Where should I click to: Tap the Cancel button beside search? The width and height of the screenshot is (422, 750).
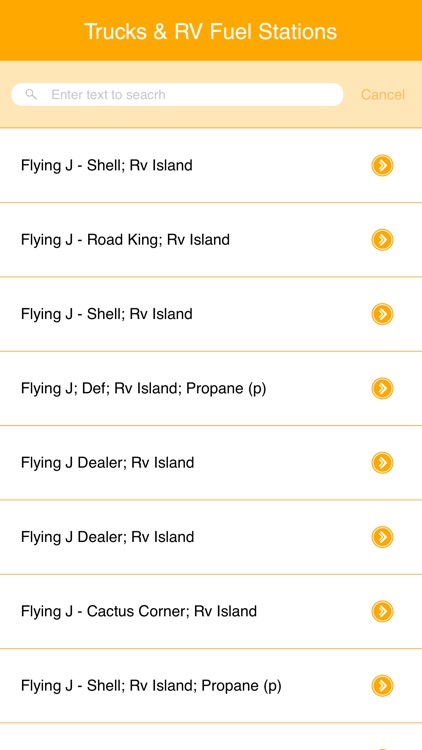383,95
